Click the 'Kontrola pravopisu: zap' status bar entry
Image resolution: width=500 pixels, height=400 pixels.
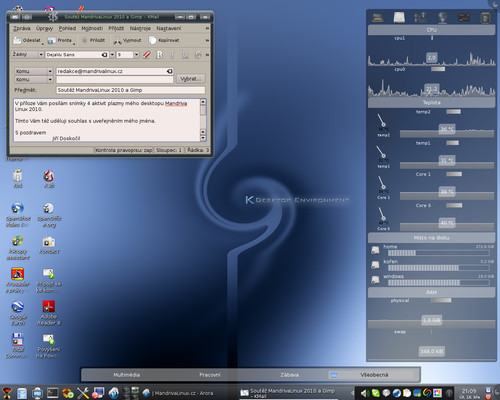pos(124,150)
